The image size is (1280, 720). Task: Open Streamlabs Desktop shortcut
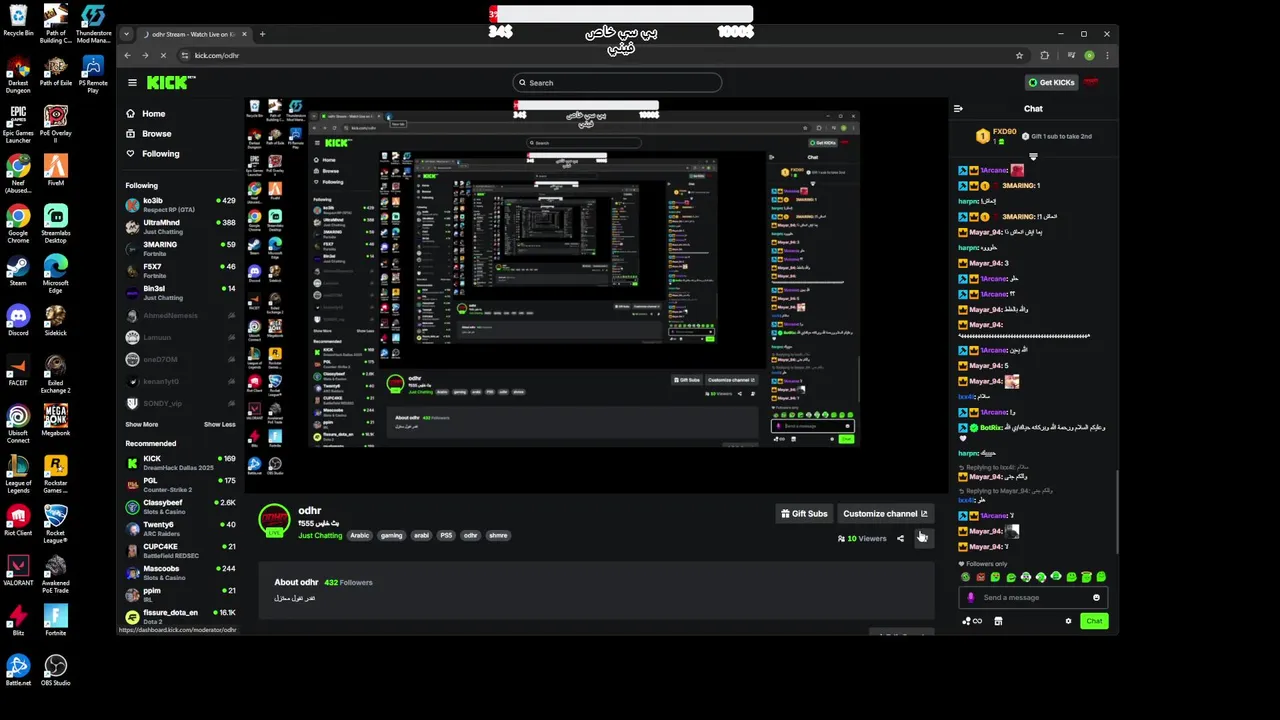pos(56,223)
